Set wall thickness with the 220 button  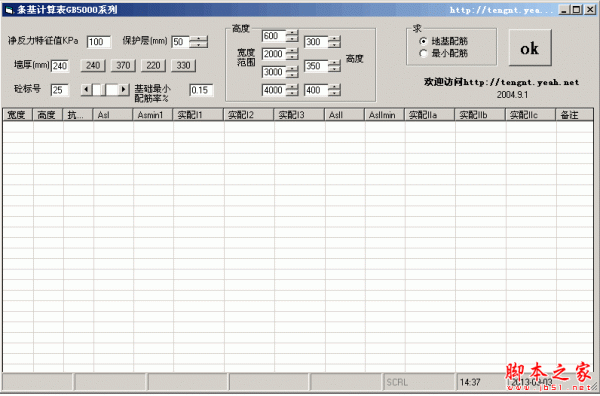tap(153, 65)
